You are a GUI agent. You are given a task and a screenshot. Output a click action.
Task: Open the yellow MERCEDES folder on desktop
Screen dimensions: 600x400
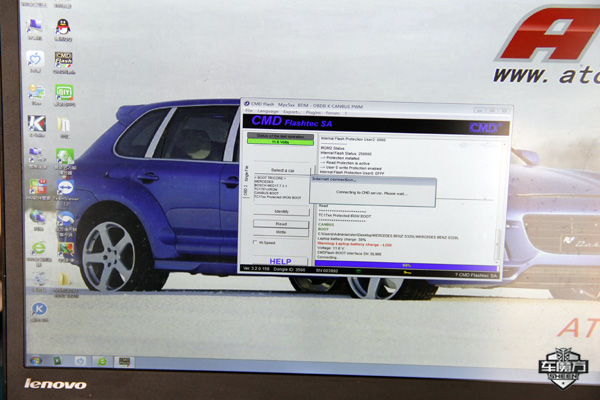point(65,284)
